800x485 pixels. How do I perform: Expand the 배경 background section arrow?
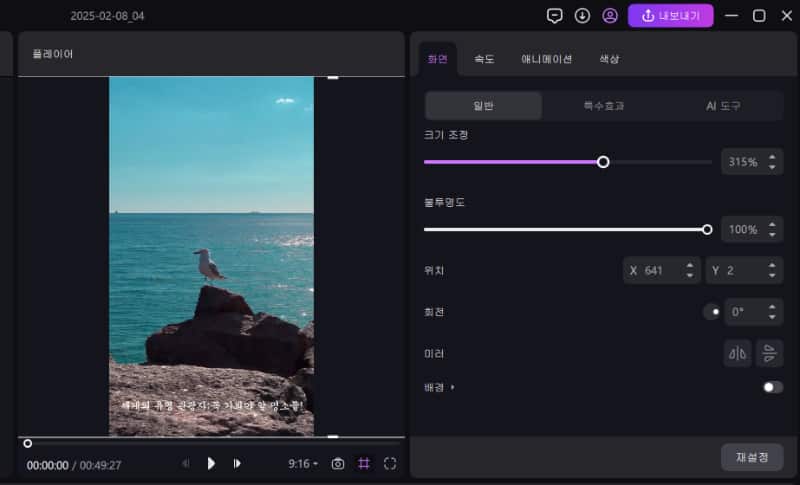pos(453,388)
